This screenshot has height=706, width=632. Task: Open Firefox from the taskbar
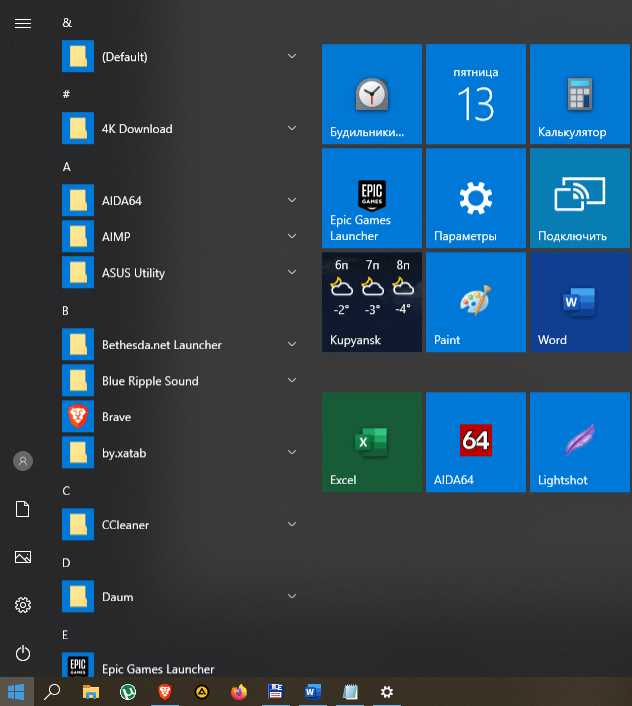point(239,692)
